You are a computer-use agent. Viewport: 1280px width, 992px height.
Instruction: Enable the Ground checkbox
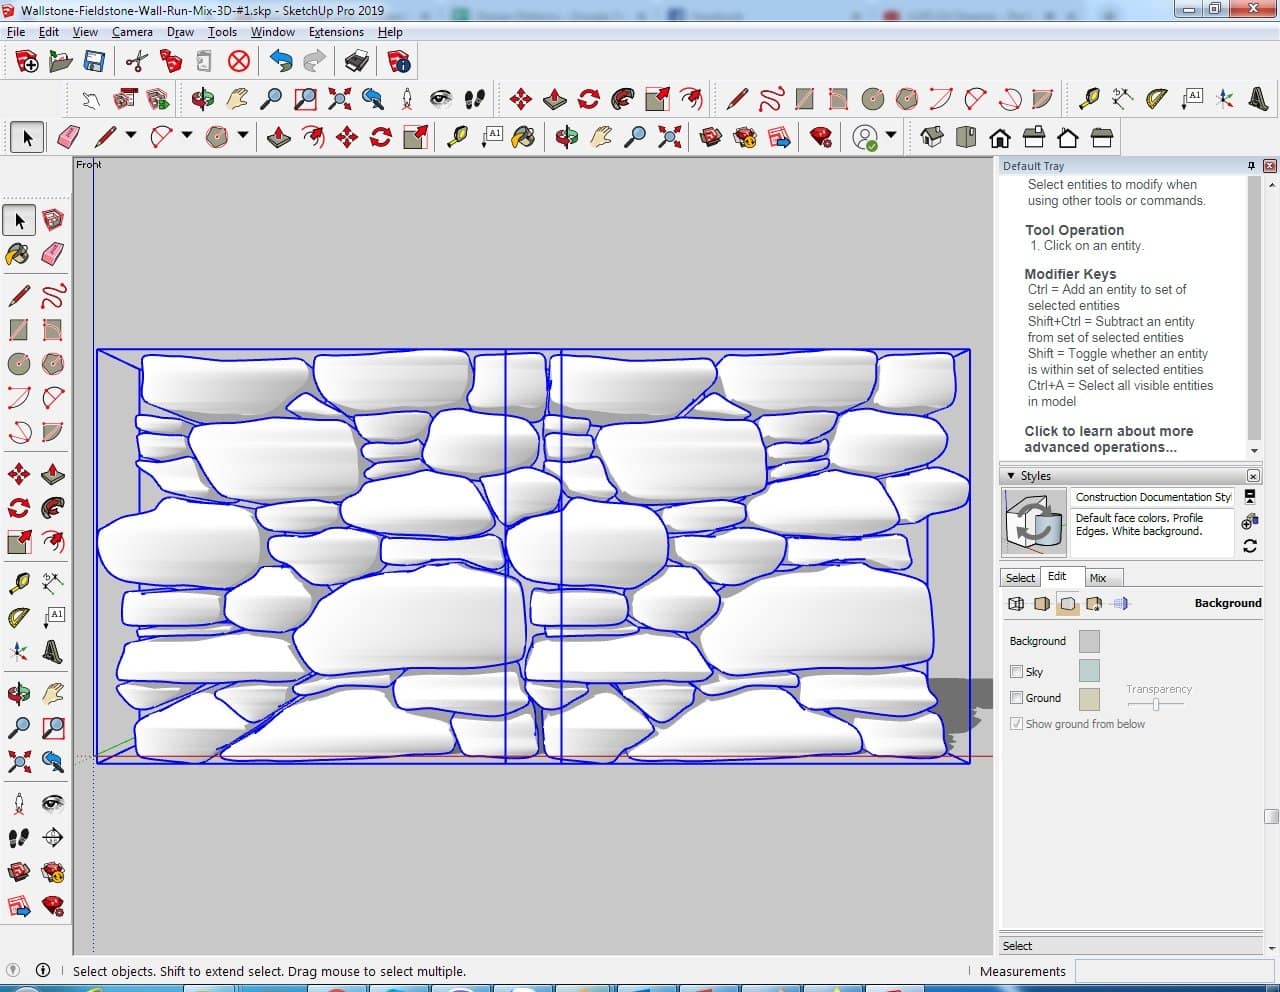pos(1016,698)
